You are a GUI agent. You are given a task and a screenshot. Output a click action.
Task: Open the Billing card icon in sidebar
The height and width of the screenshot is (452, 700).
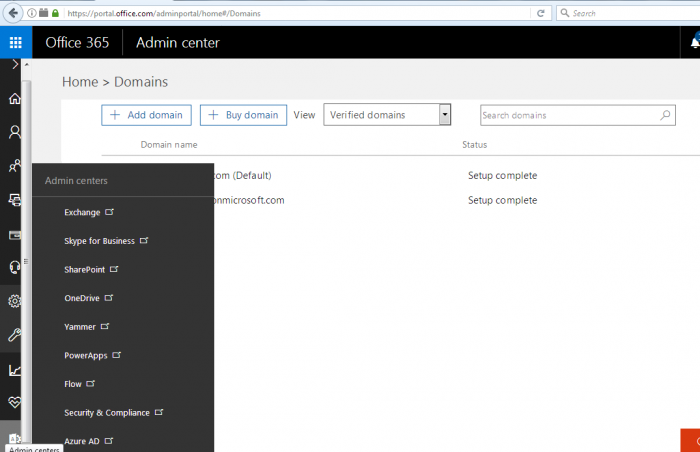point(15,235)
